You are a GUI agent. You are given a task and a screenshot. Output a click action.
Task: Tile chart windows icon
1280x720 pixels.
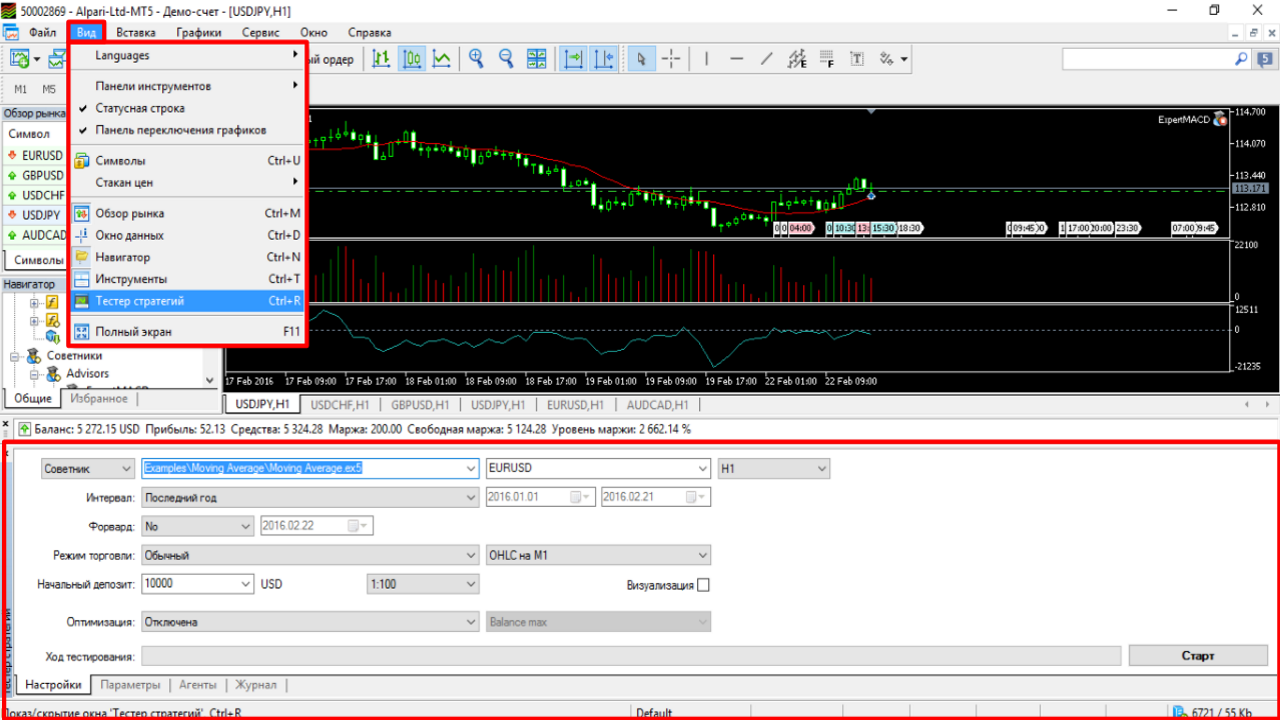537,59
